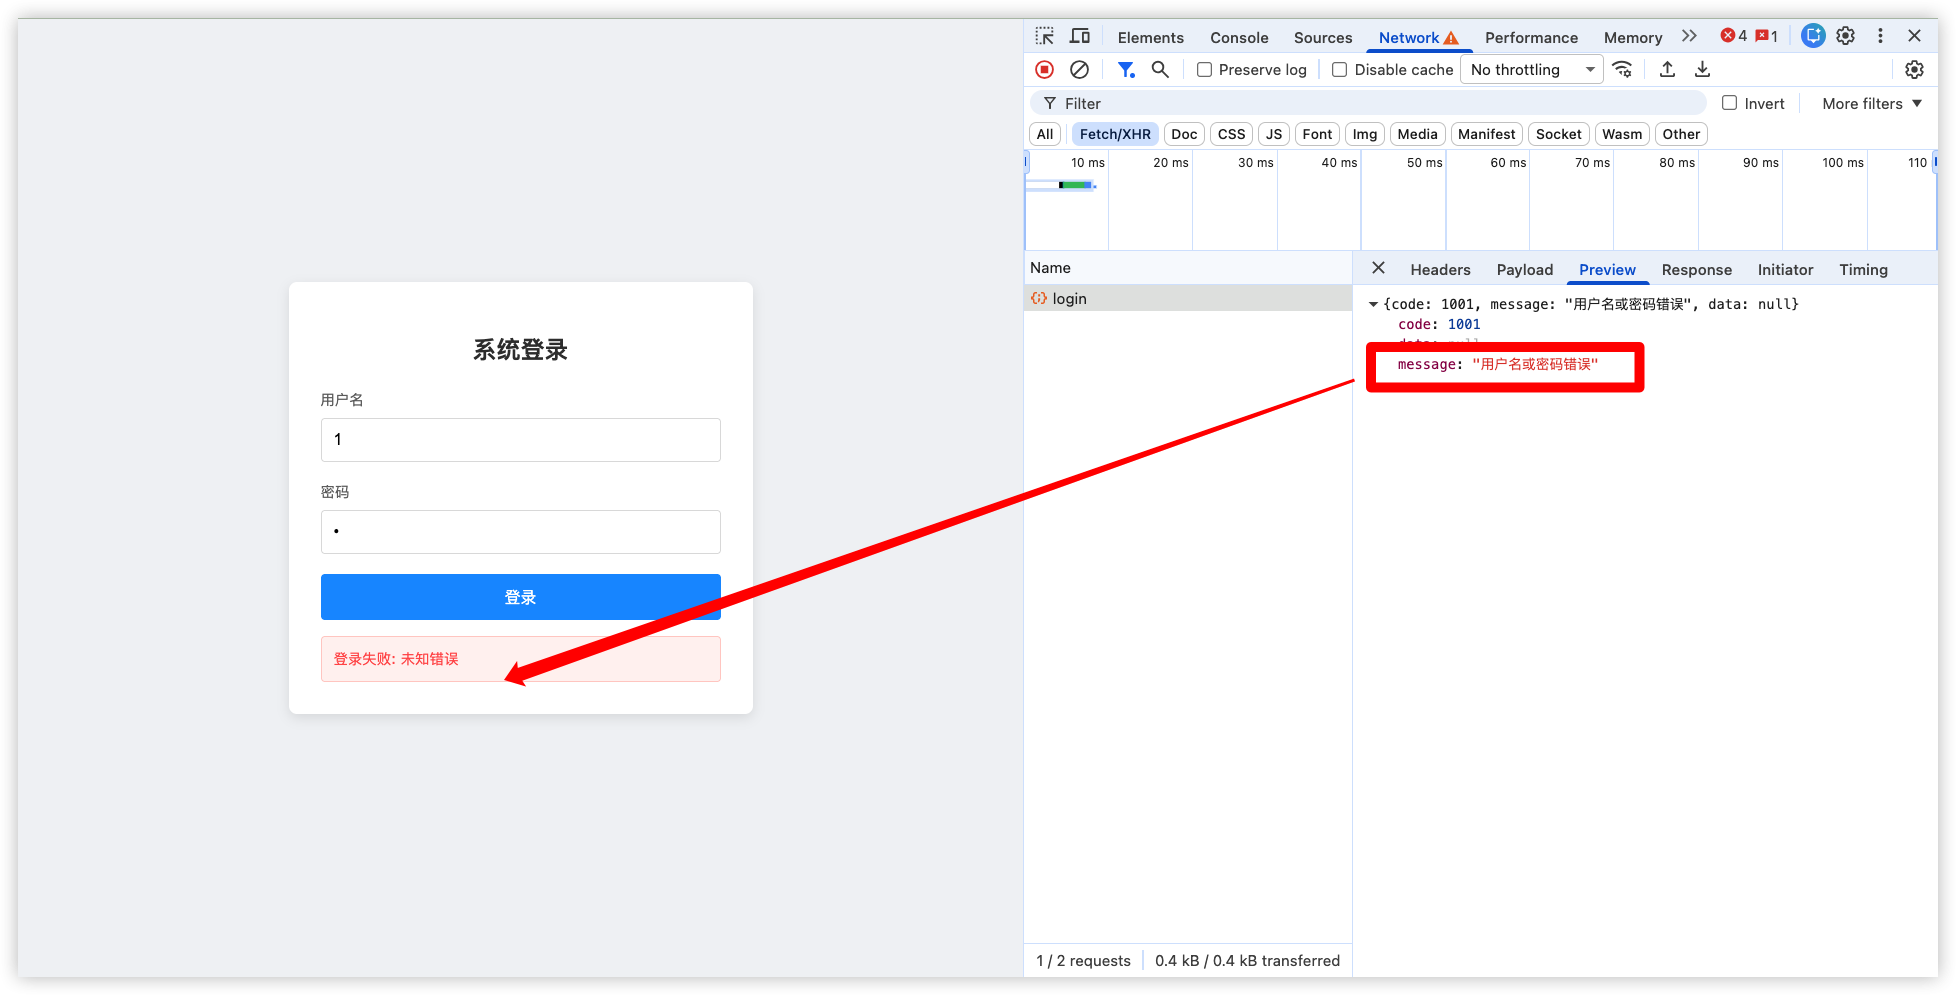Show the issues count flag badge
The width and height of the screenshot is (1956, 995).
coord(1767,36)
